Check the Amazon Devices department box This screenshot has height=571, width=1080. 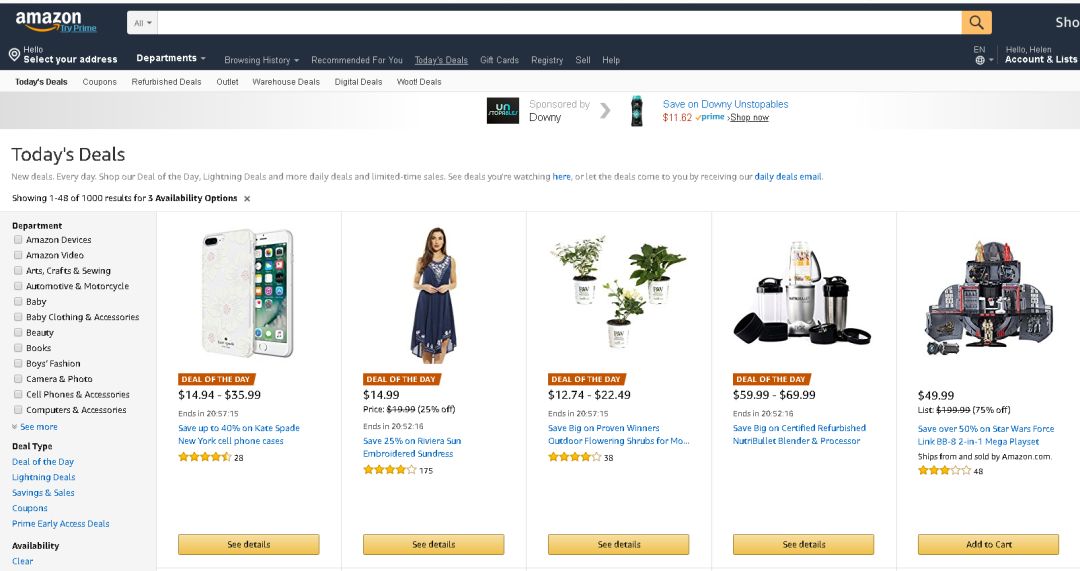[x=18, y=240]
